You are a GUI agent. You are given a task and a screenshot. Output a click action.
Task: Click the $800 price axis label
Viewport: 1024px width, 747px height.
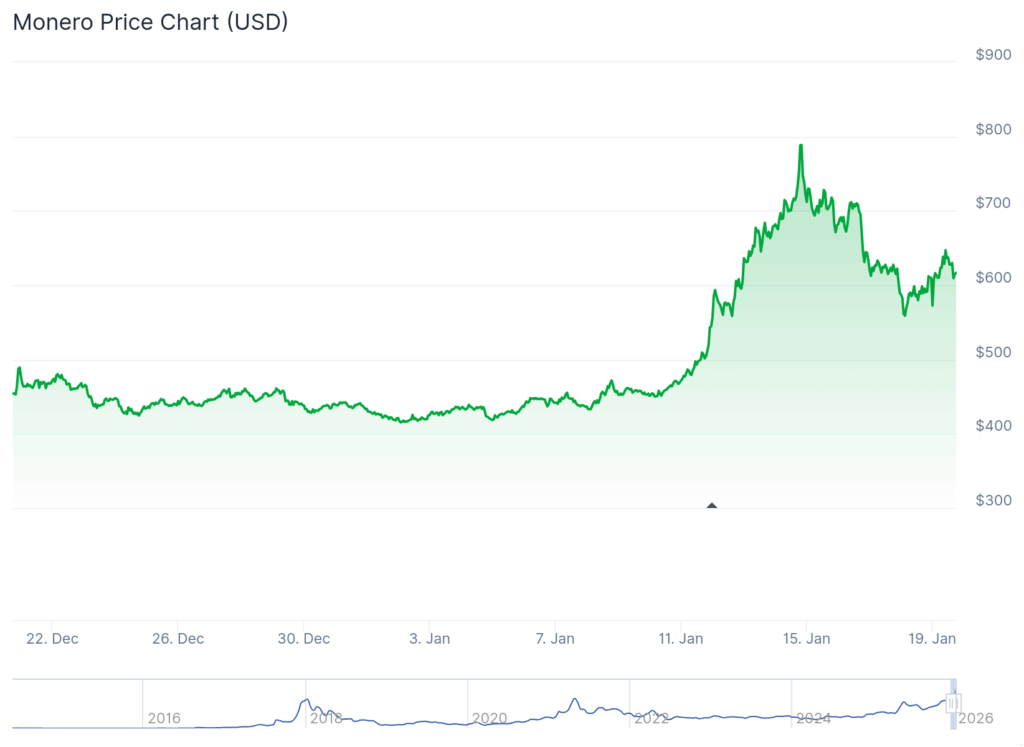click(993, 129)
